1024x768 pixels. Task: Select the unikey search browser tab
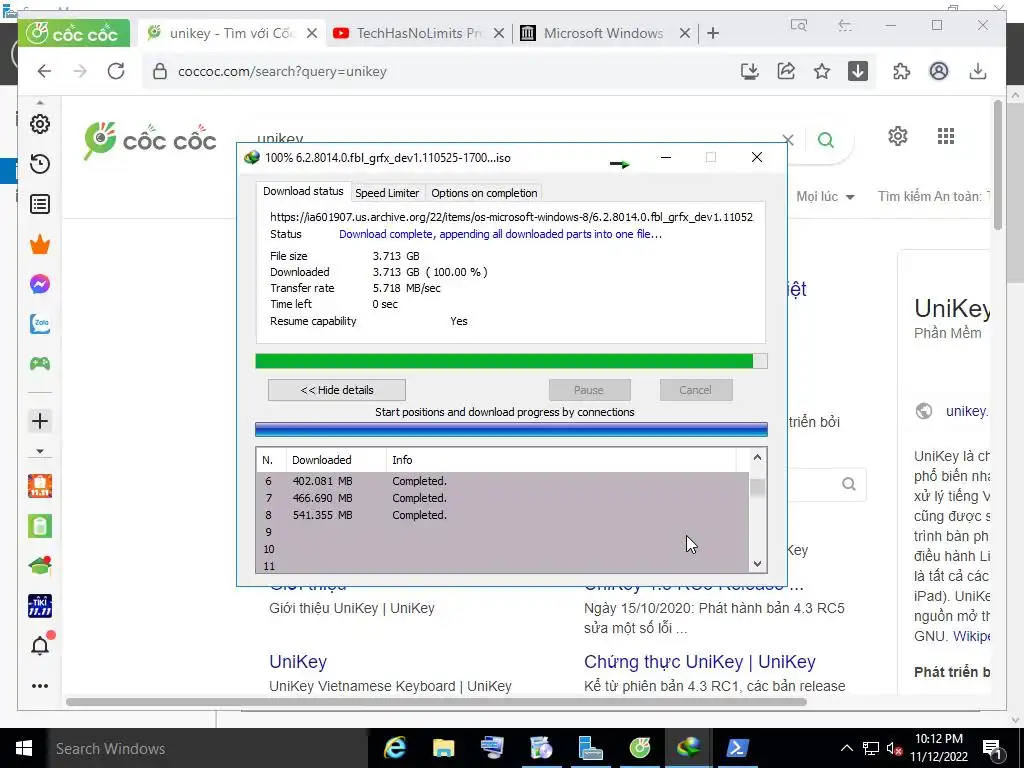click(x=231, y=33)
